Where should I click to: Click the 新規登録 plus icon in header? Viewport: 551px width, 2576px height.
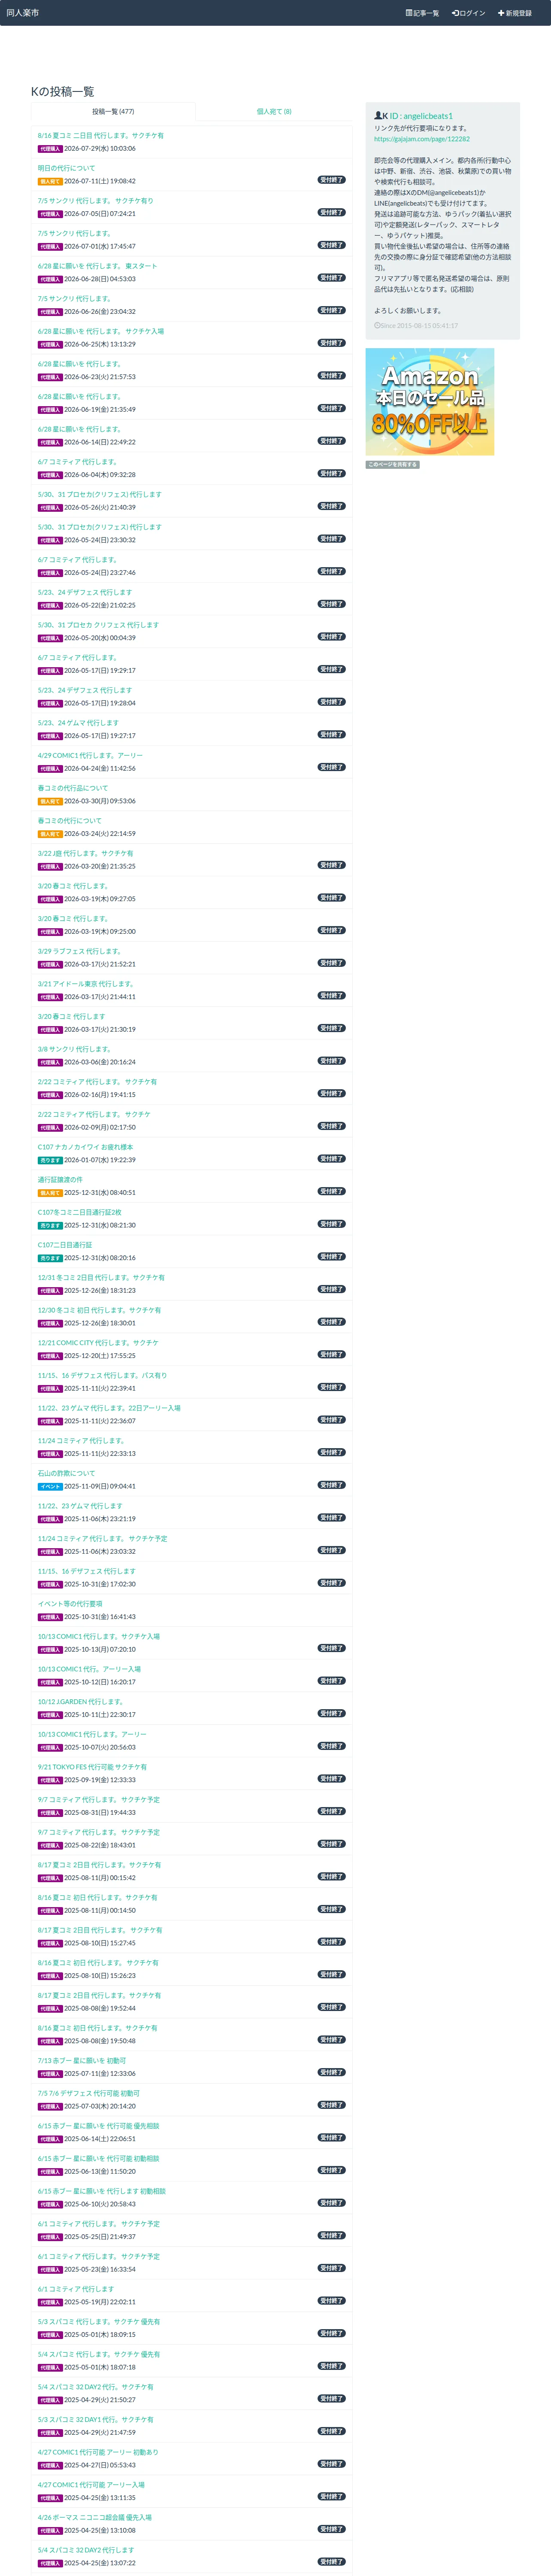click(x=501, y=13)
